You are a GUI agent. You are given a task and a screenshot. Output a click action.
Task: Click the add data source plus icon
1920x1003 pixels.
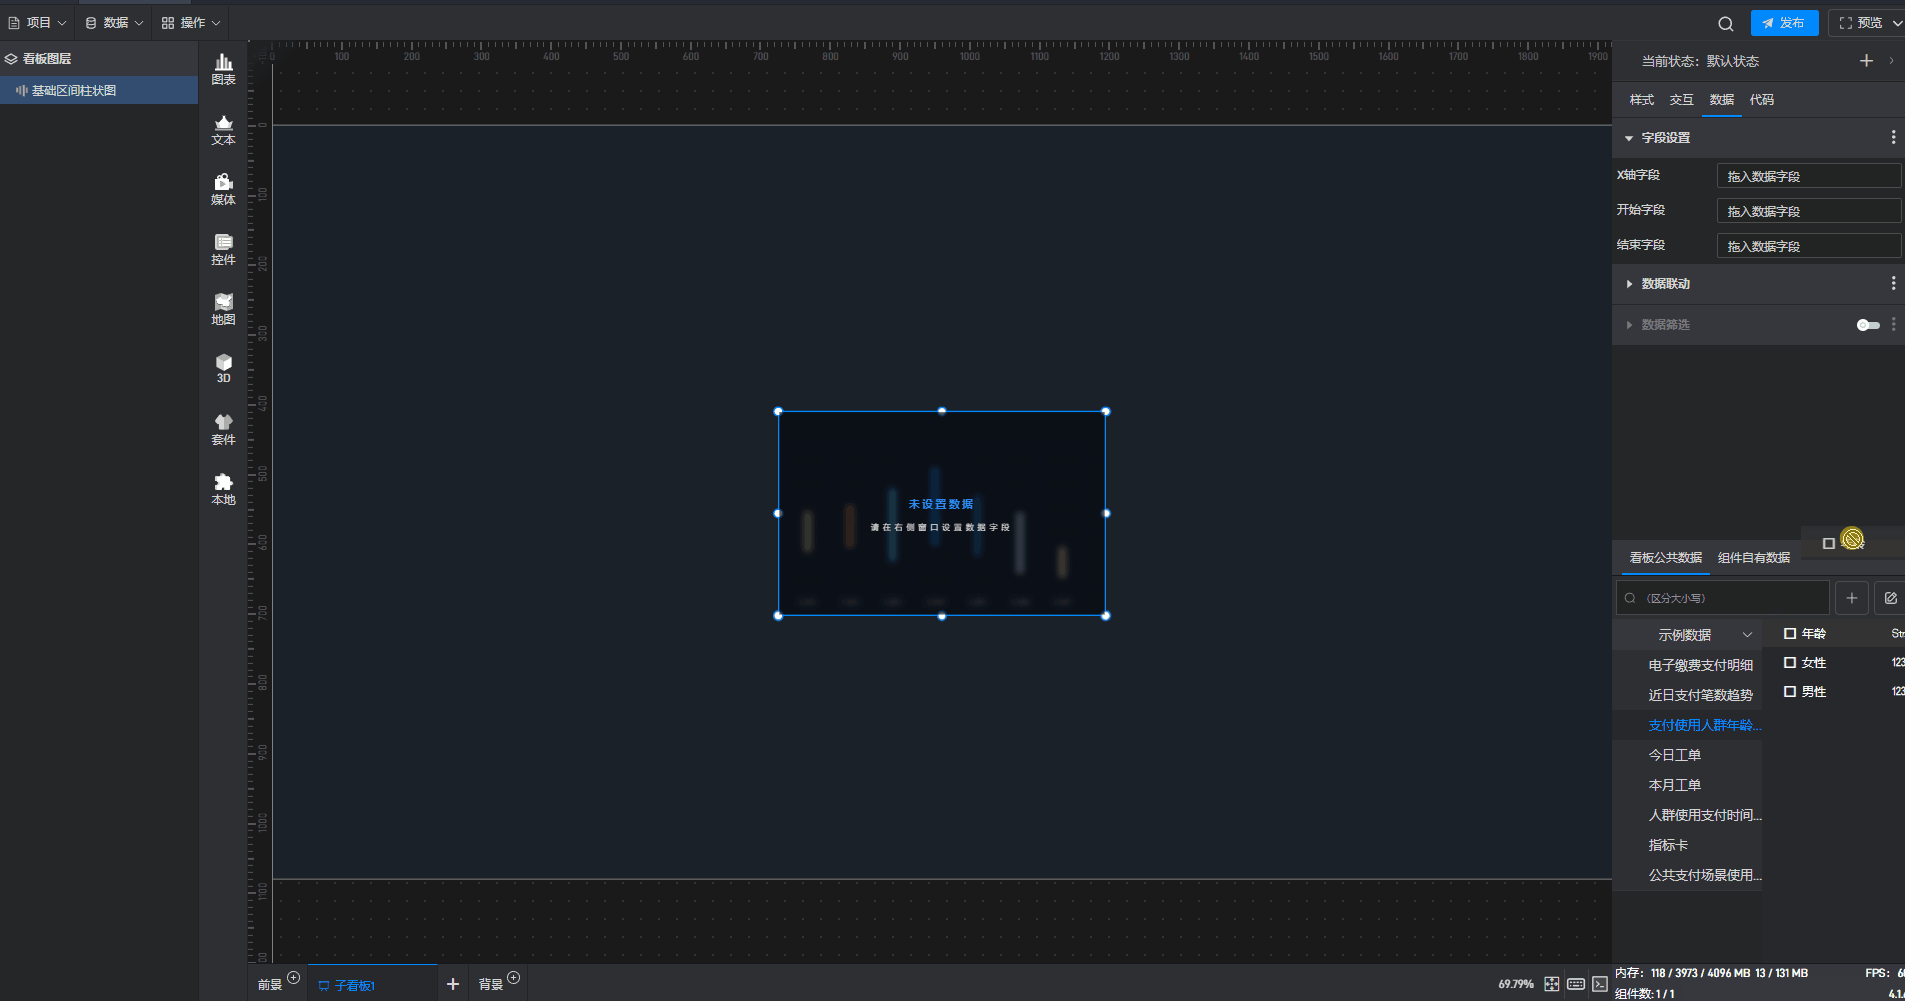coord(1851,598)
